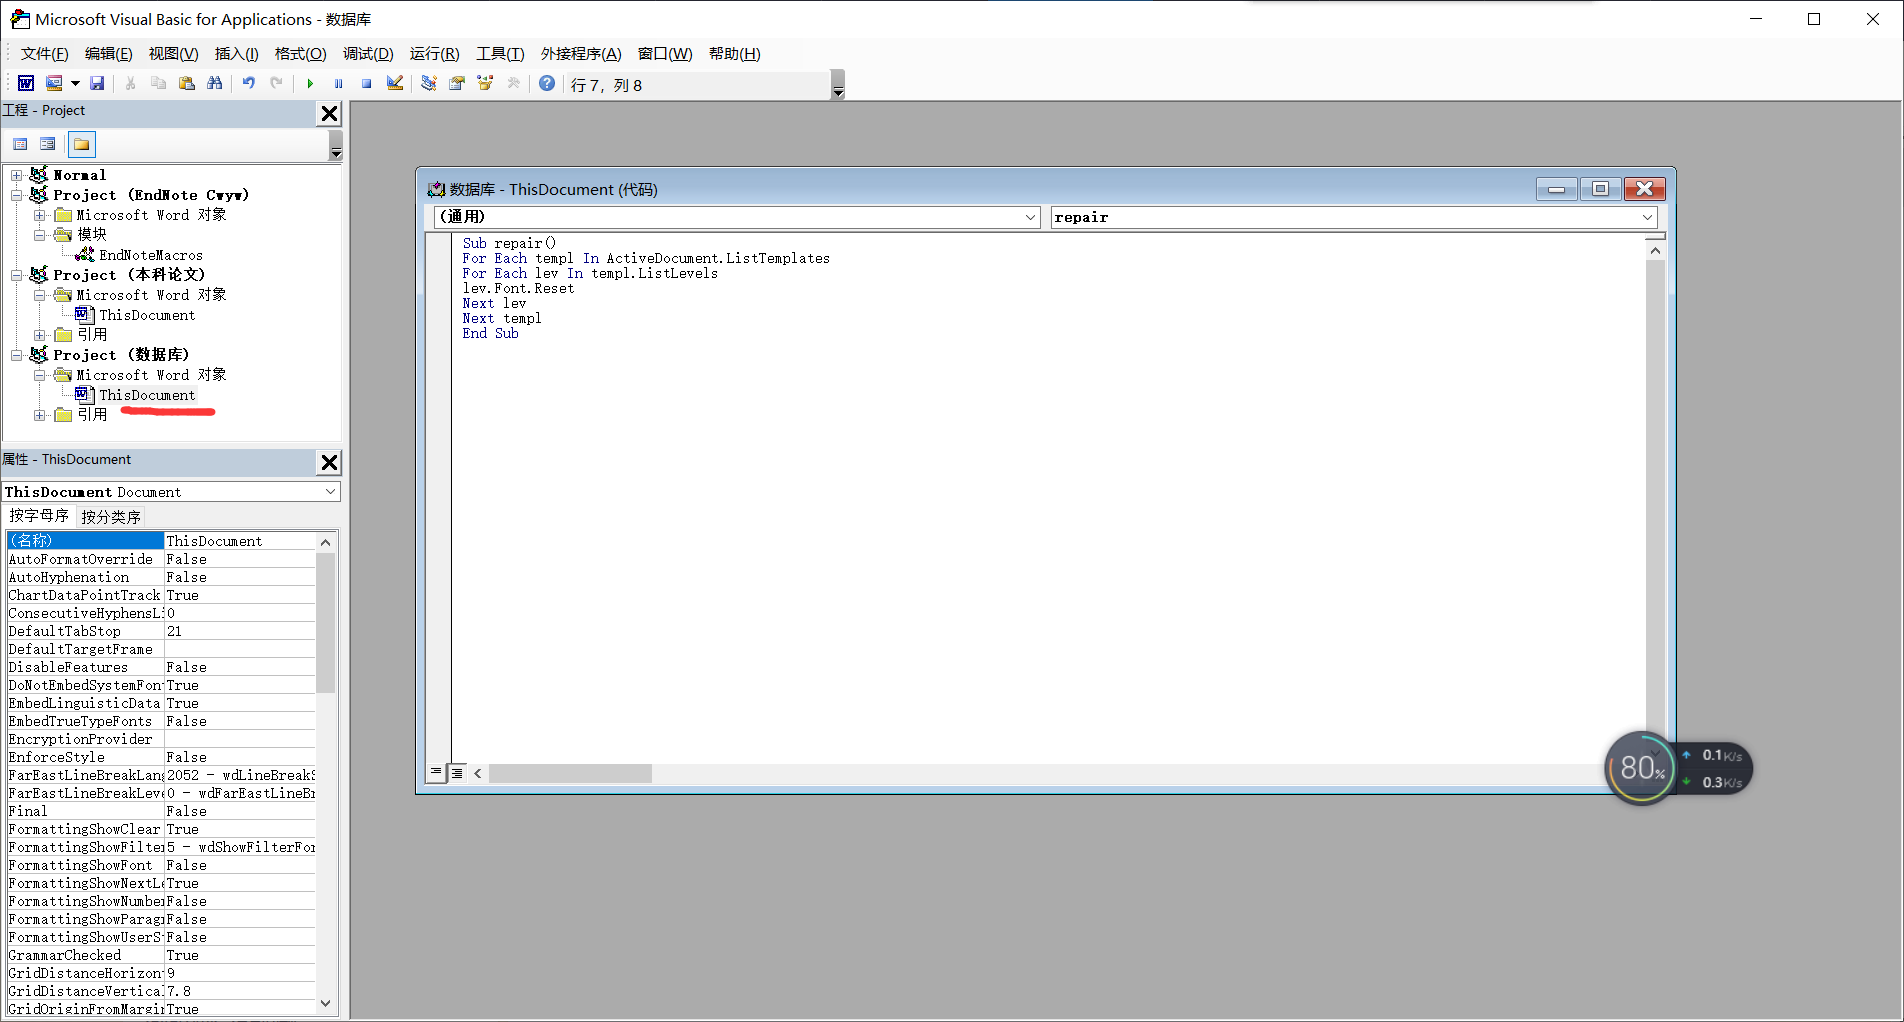This screenshot has height=1022, width=1904.
Task: Click the View Code icon in Project panel
Action: [20, 144]
